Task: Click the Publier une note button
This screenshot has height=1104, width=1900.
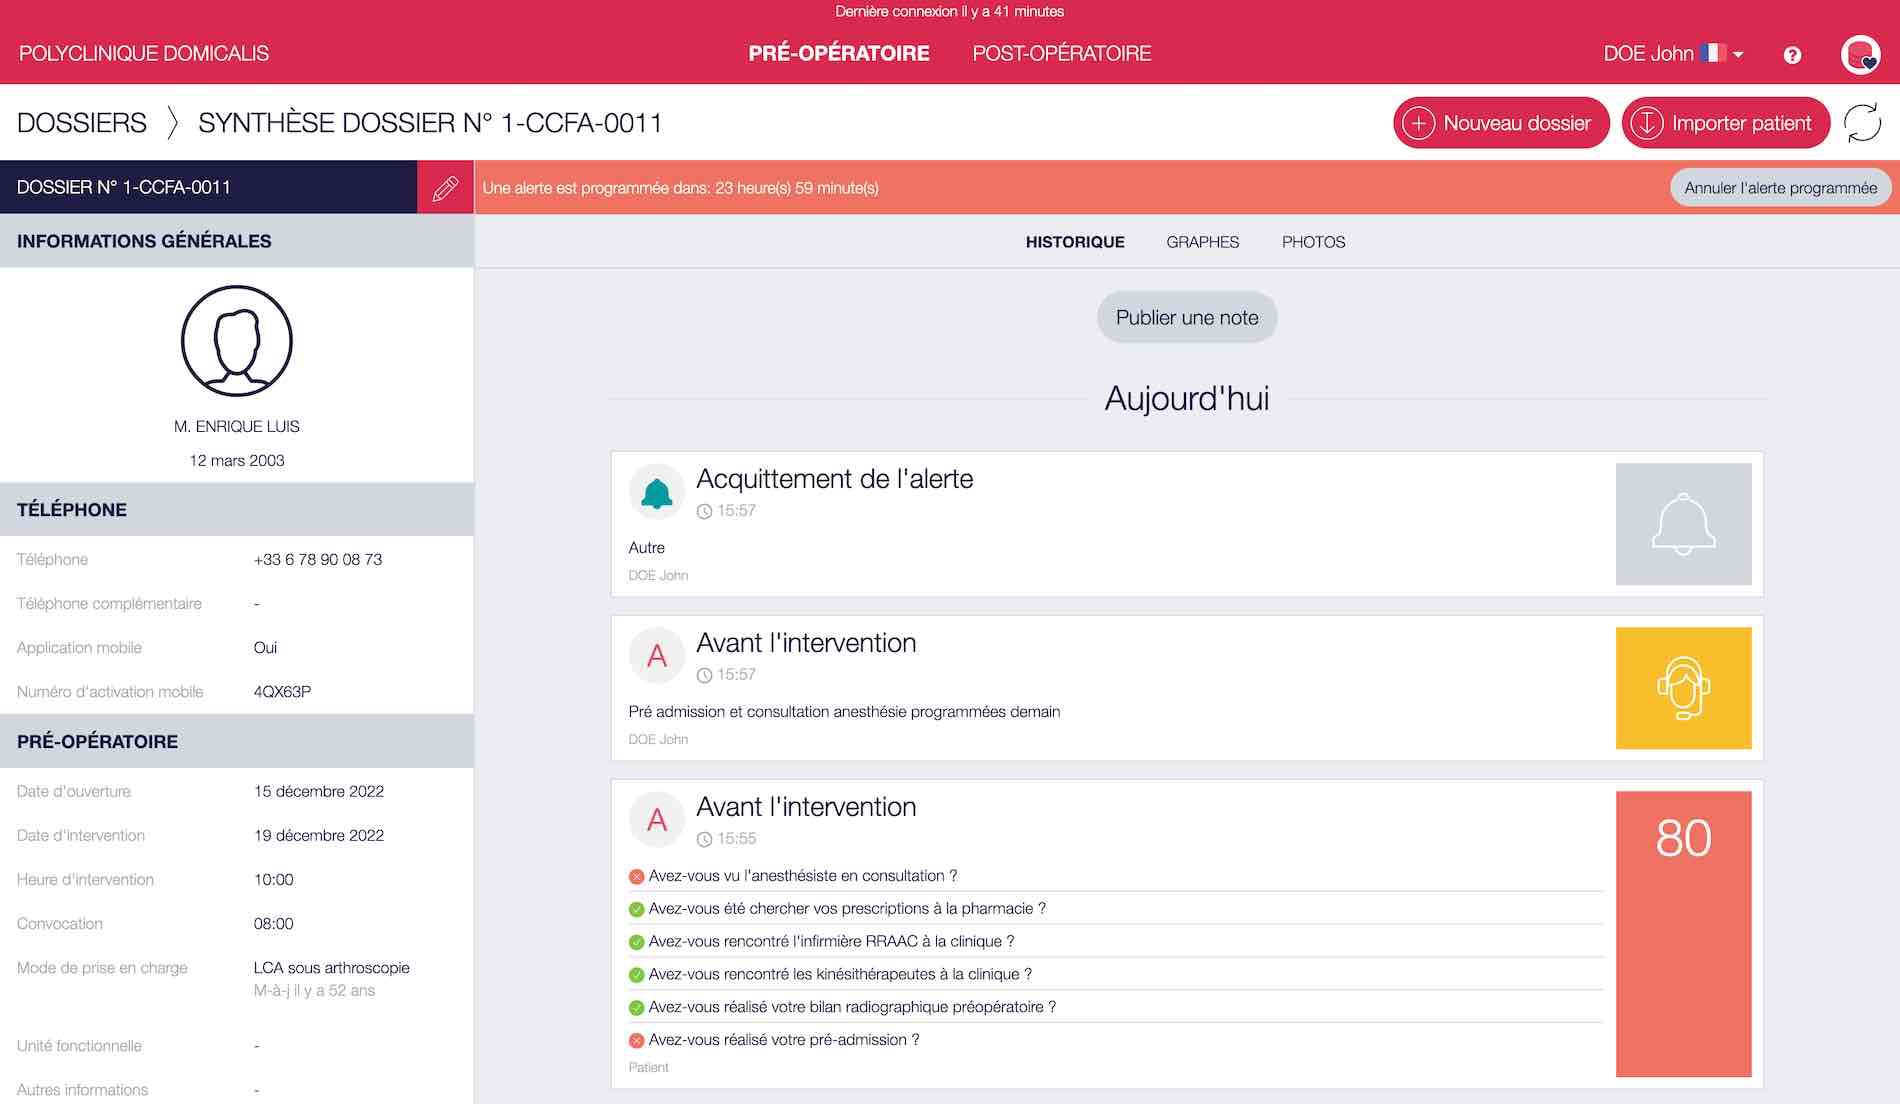Action: click(1186, 317)
